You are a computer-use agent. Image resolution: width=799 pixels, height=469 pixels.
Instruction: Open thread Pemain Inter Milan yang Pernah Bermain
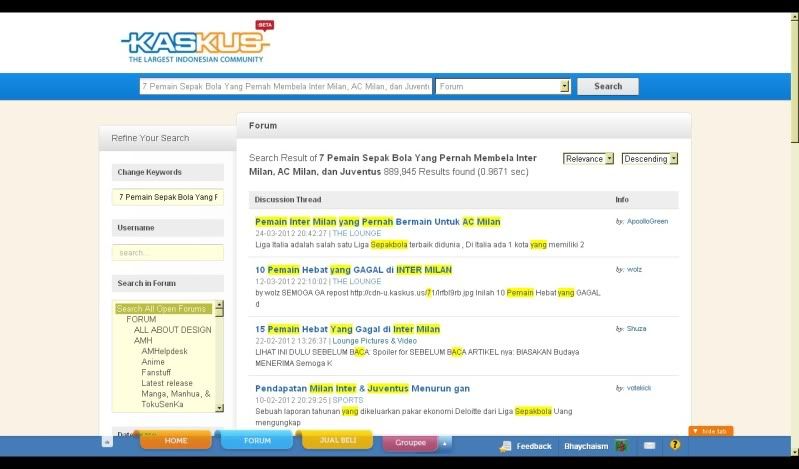378,222
